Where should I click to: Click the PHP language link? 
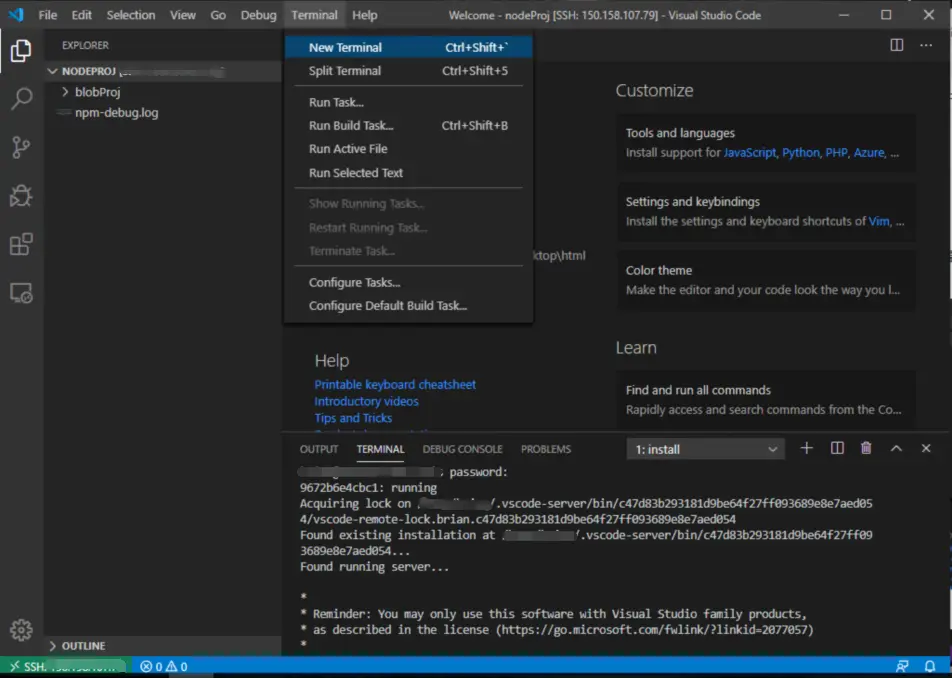(836, 153)
